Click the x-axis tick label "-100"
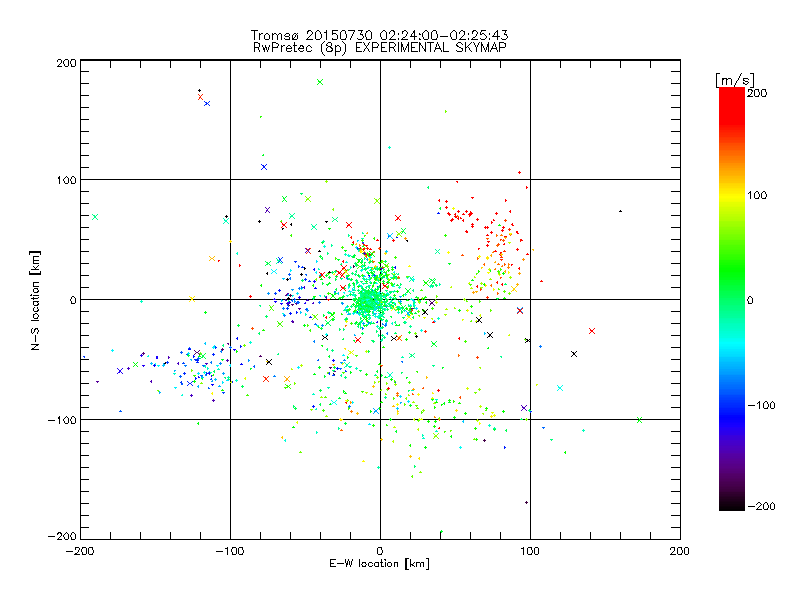Image resolution: width=800 pixels, height=600 pixels. pyautogui.click(x=230, y=552)
